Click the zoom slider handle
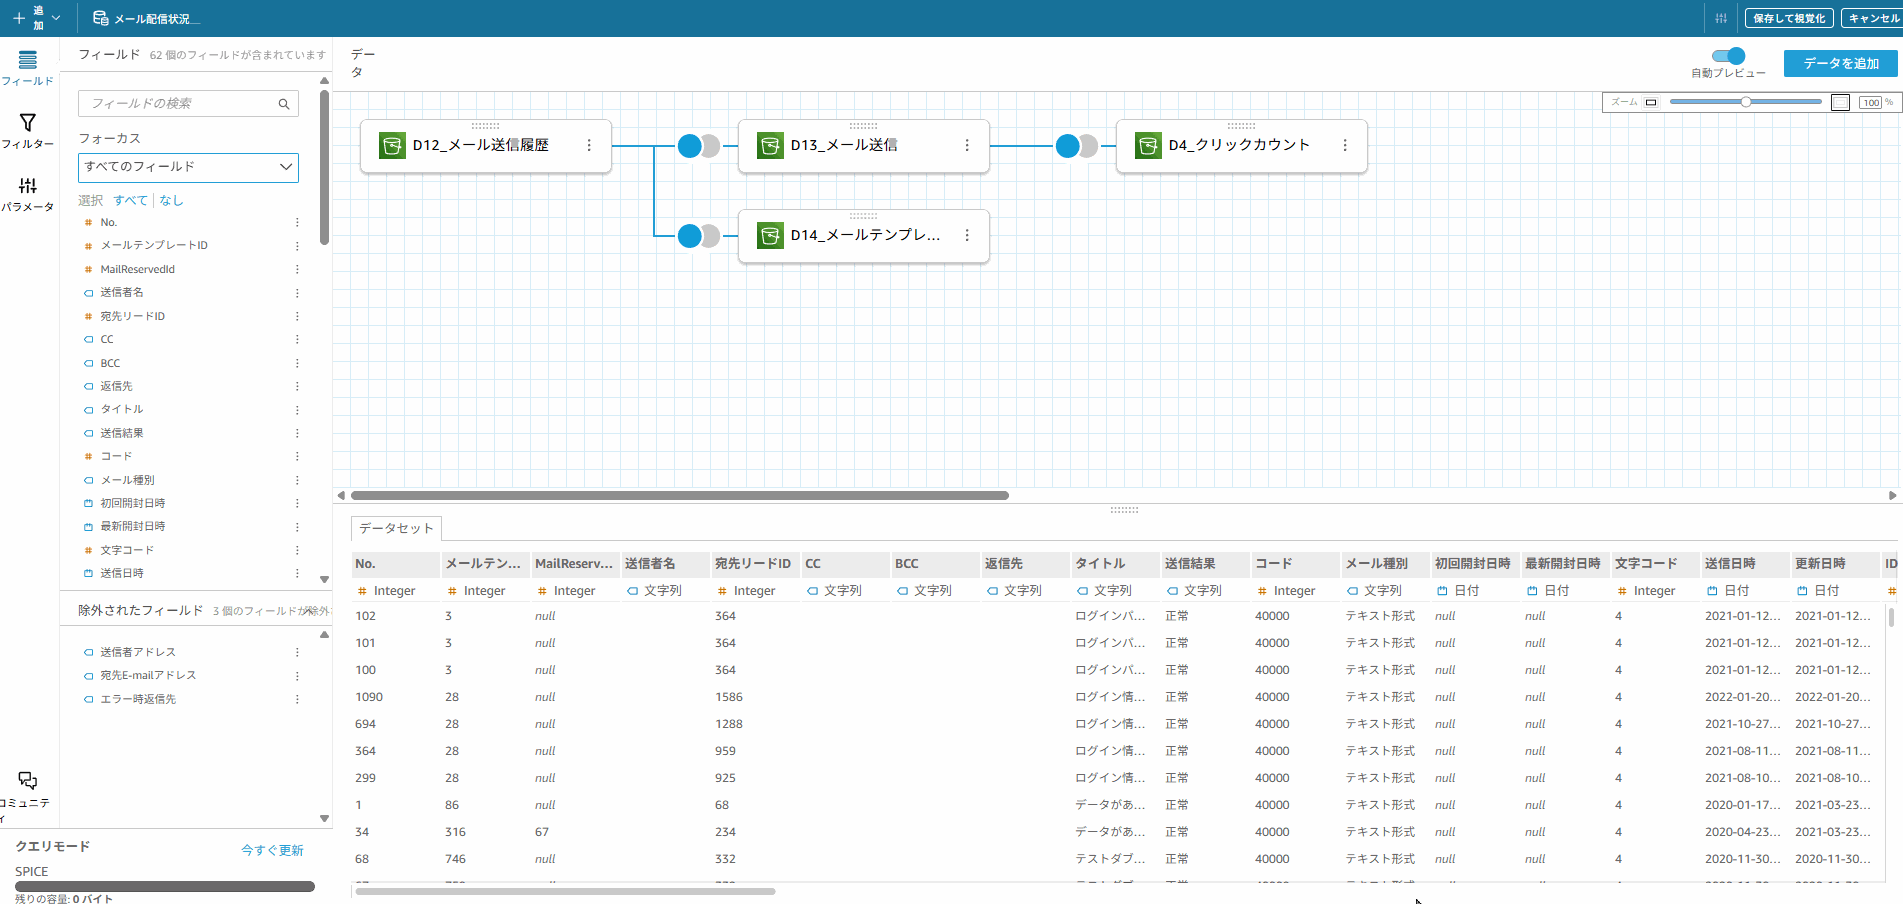This screenshot has width=1903, height=904. pyautogui.click(x=1746, y=102)
